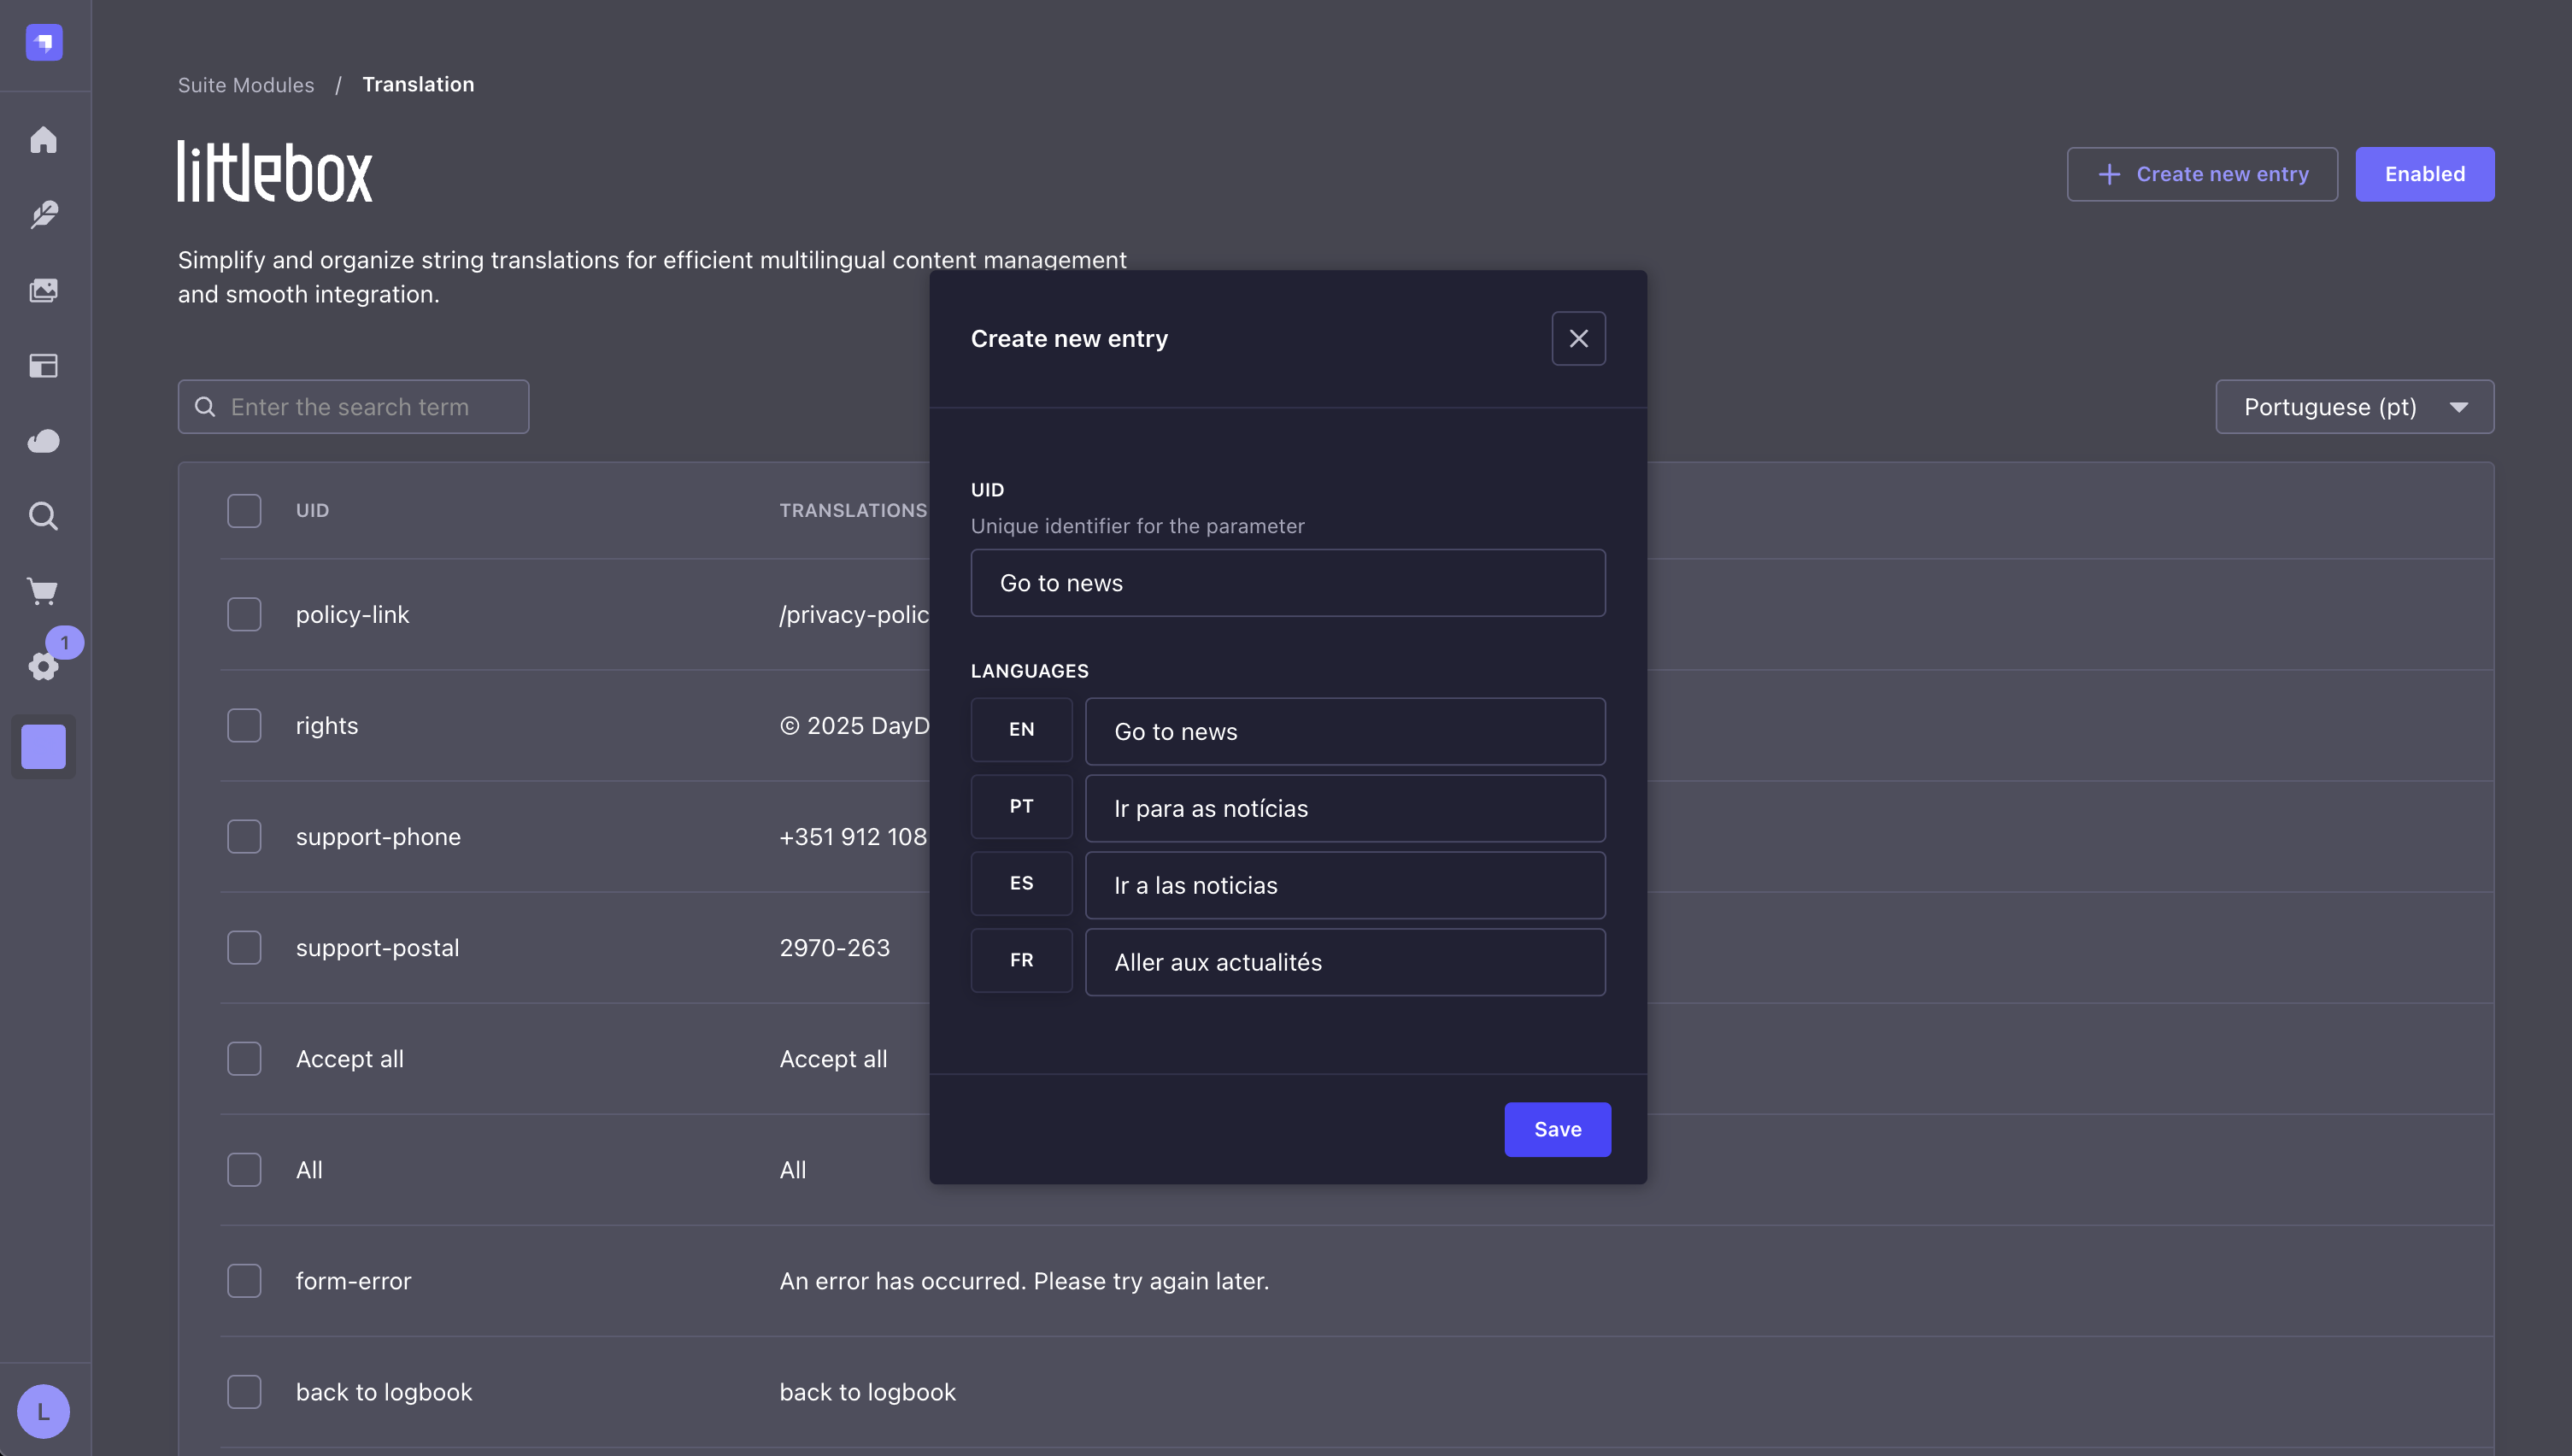
Task: Check the policy-link row checkbox
Action: [x=244, y=614]
